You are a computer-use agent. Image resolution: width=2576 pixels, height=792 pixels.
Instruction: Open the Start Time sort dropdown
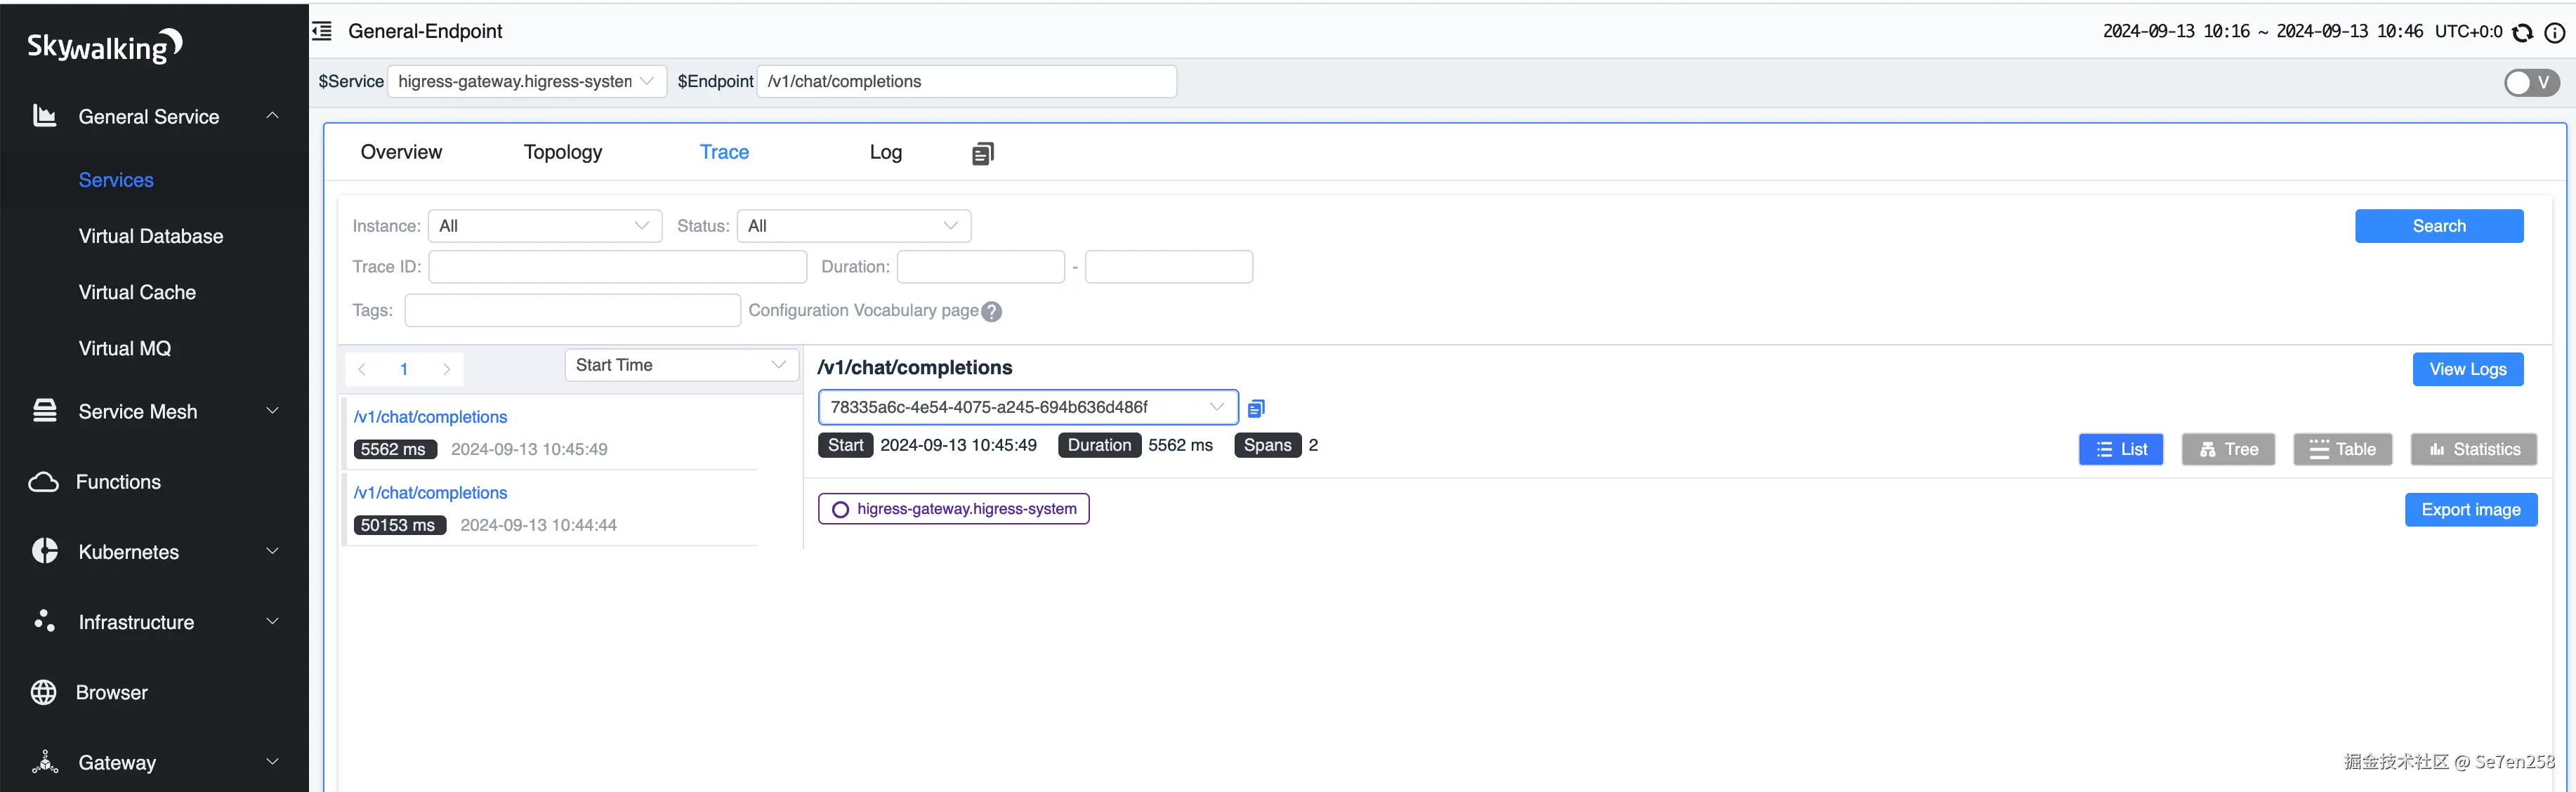(680, 365)
